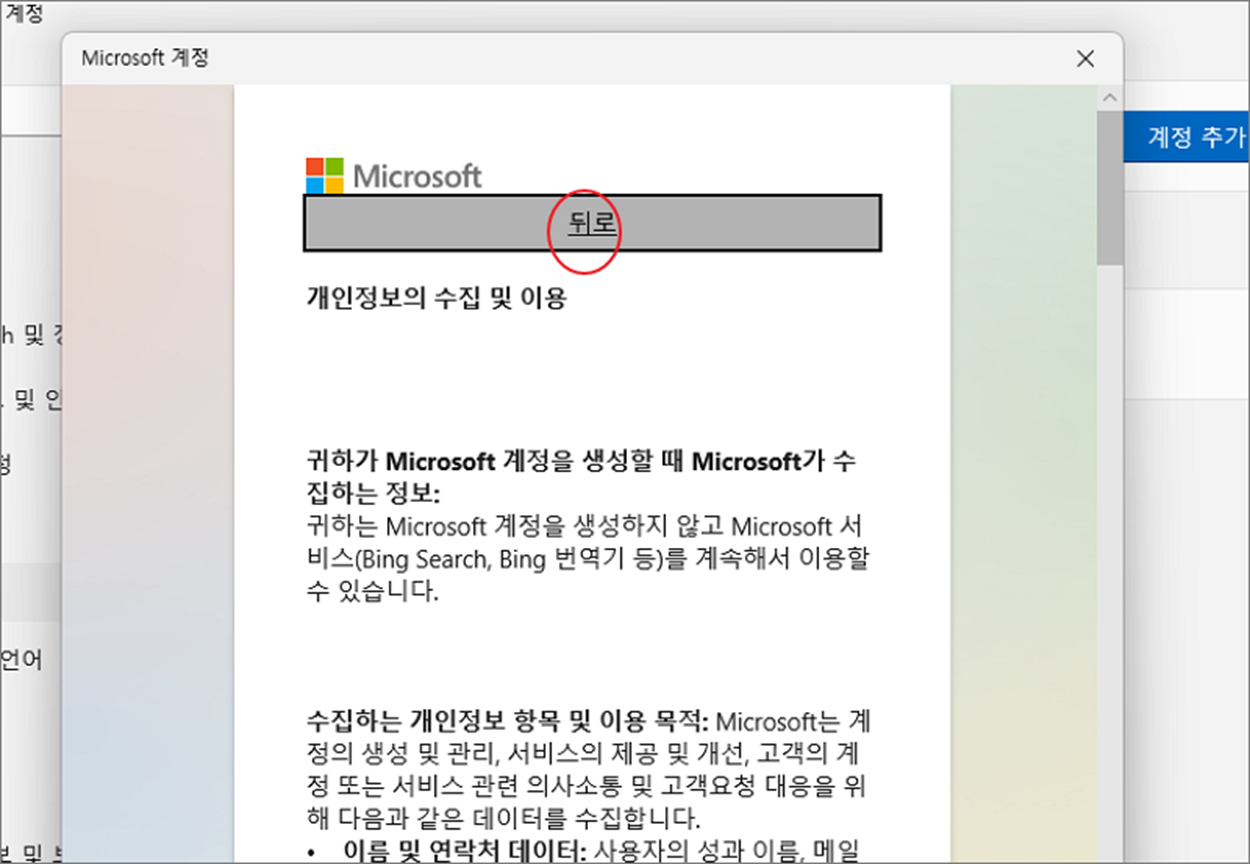This screenshot has height=864, width=1250.
Task: Click the Microsoft logo in the dialog
Action: [393, 175]
